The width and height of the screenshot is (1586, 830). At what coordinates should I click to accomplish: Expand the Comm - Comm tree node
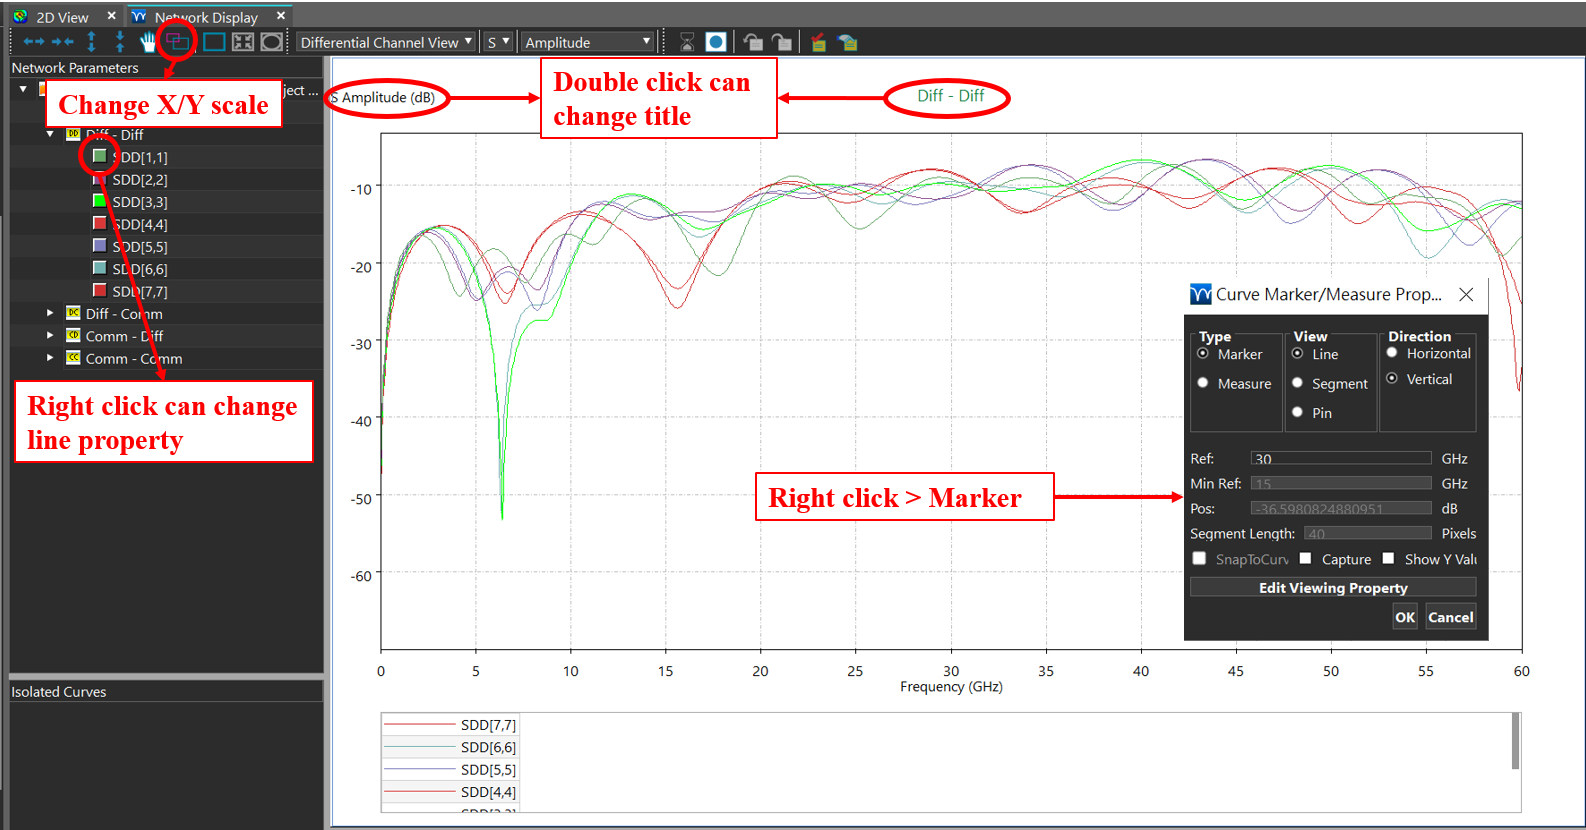pyautogui.click(x=50, y=358)
